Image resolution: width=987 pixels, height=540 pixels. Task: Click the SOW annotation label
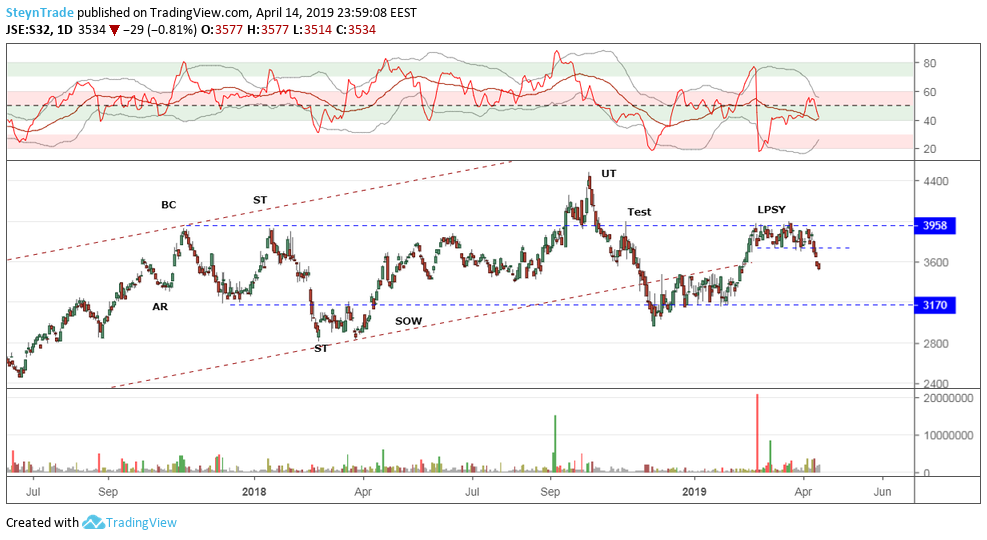click(409, 321)
